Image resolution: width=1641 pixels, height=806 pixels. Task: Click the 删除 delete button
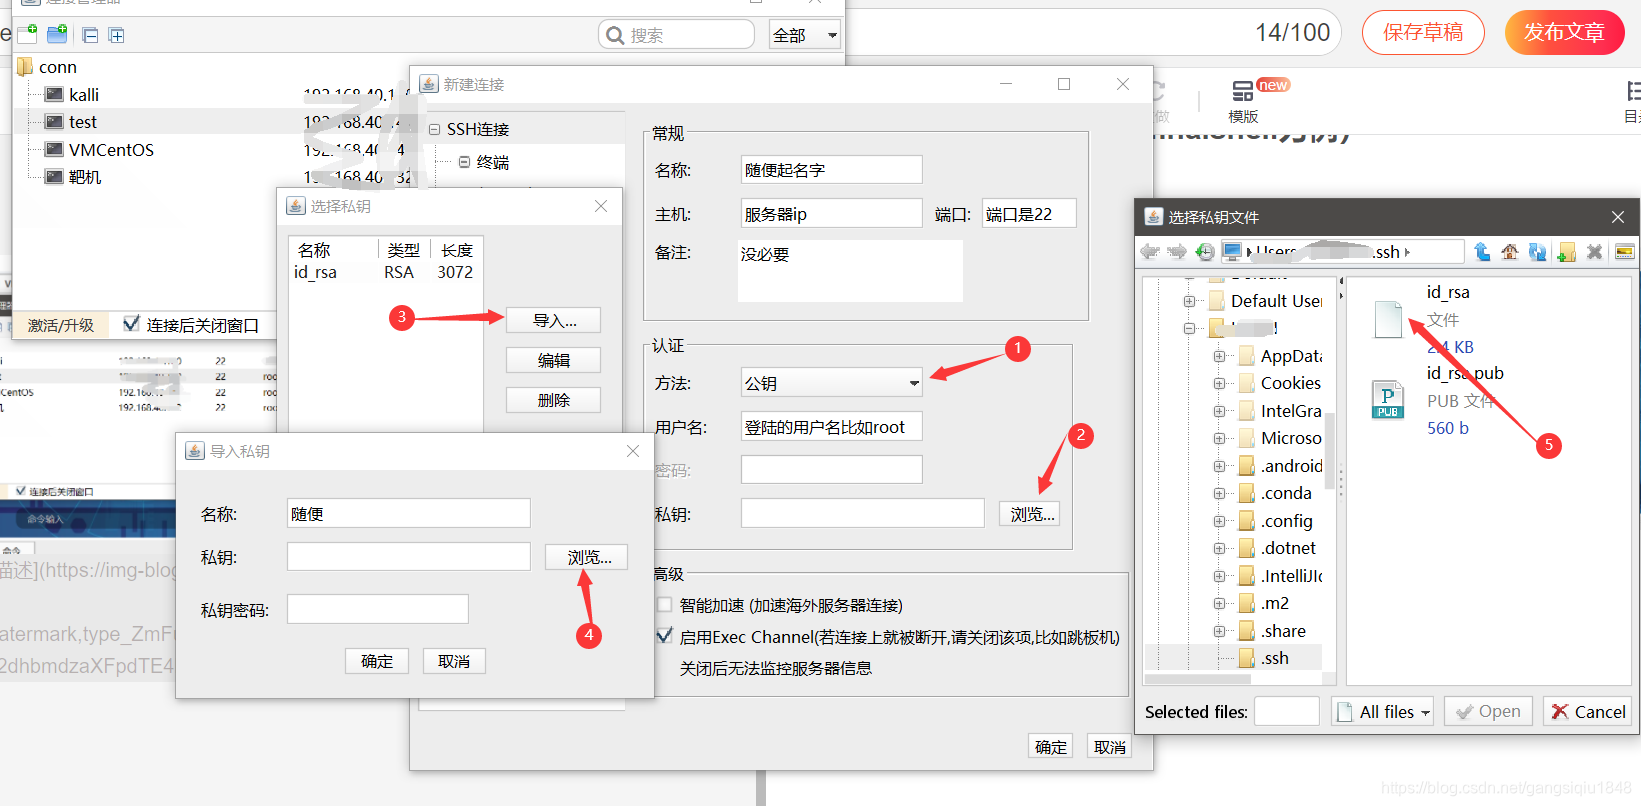[x=554, y=400]
